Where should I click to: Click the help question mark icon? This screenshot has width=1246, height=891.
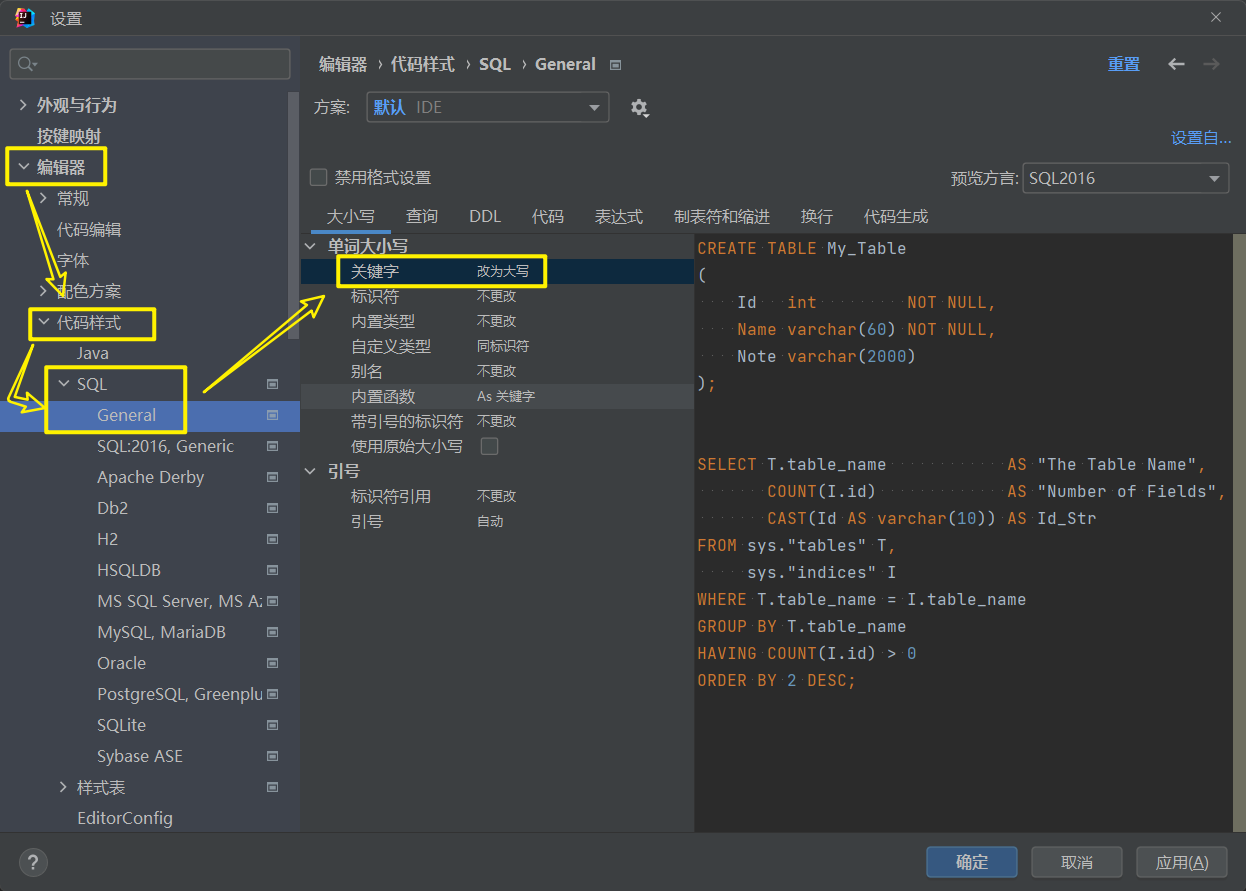[33, 862]
